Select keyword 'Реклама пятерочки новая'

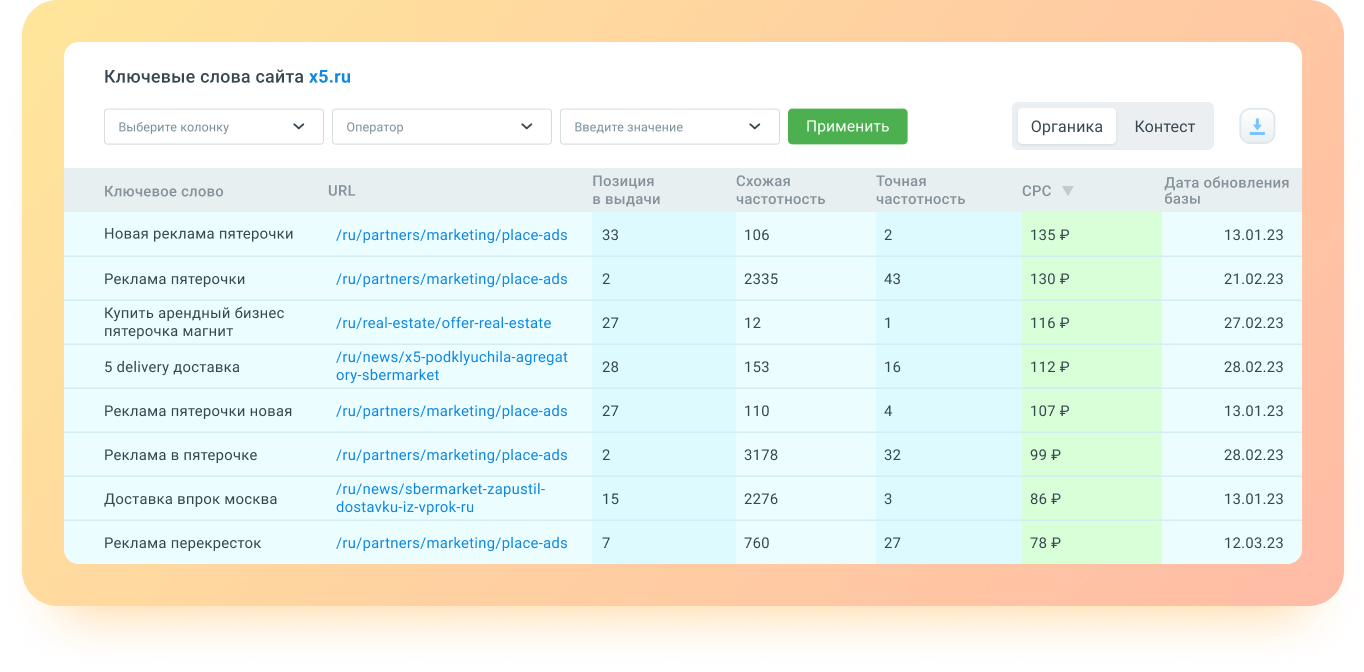[x=198, y=411]
